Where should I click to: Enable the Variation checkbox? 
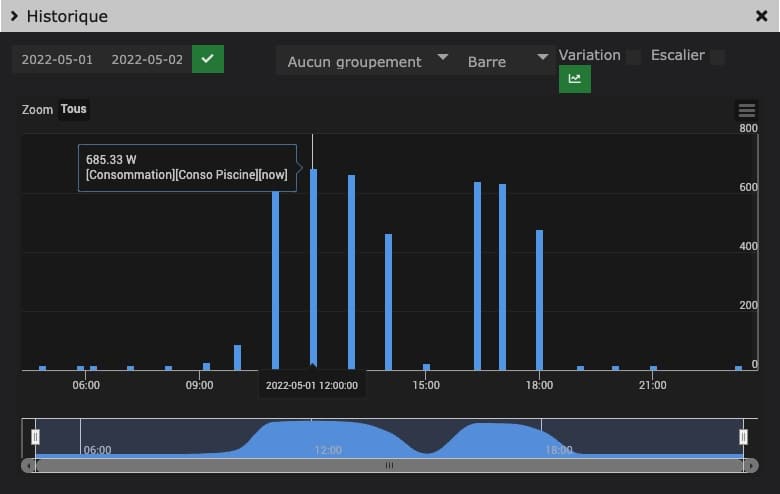(x=634, y=57)
